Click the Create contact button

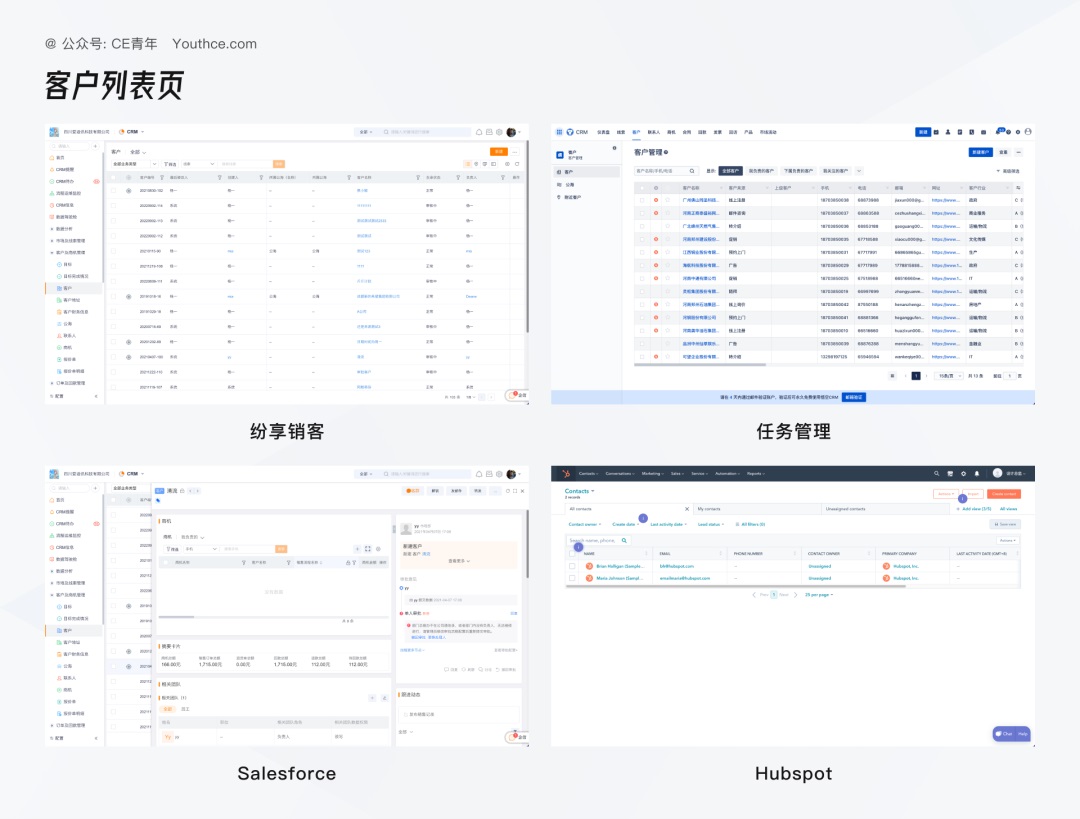tap(1004, 494)
